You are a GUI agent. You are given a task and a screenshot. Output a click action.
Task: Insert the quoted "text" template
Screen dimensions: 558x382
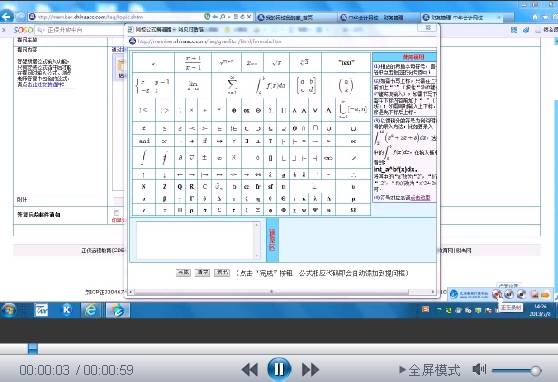(346, 63)
